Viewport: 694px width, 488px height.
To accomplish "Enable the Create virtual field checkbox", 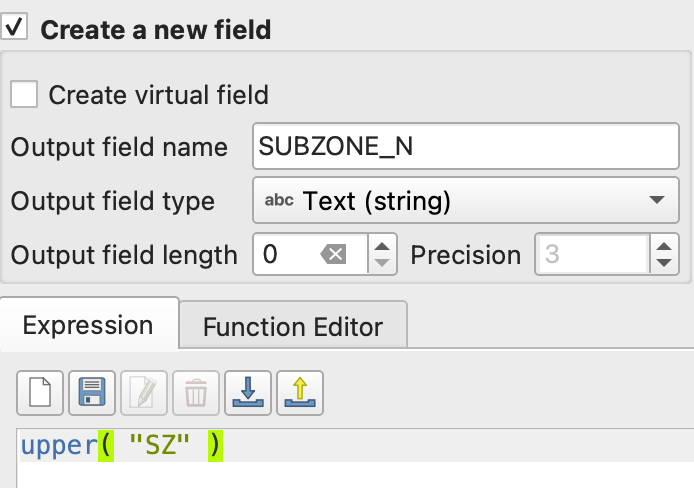I will (x=24, y=95).
